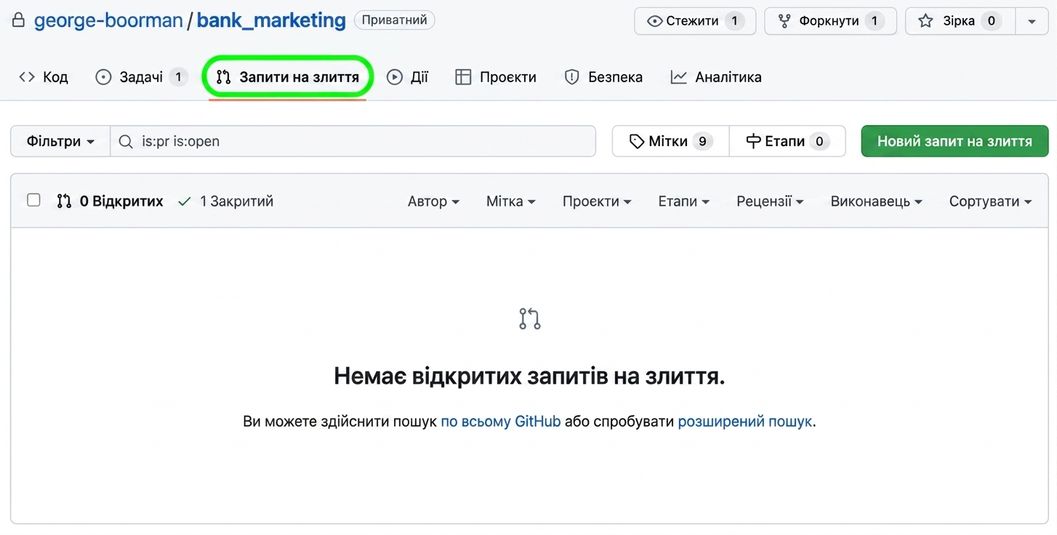Screen dimensions: 1057x535
Task: Click the search magnifier icon
Action: pyautogui.click(x=125, y=141)
